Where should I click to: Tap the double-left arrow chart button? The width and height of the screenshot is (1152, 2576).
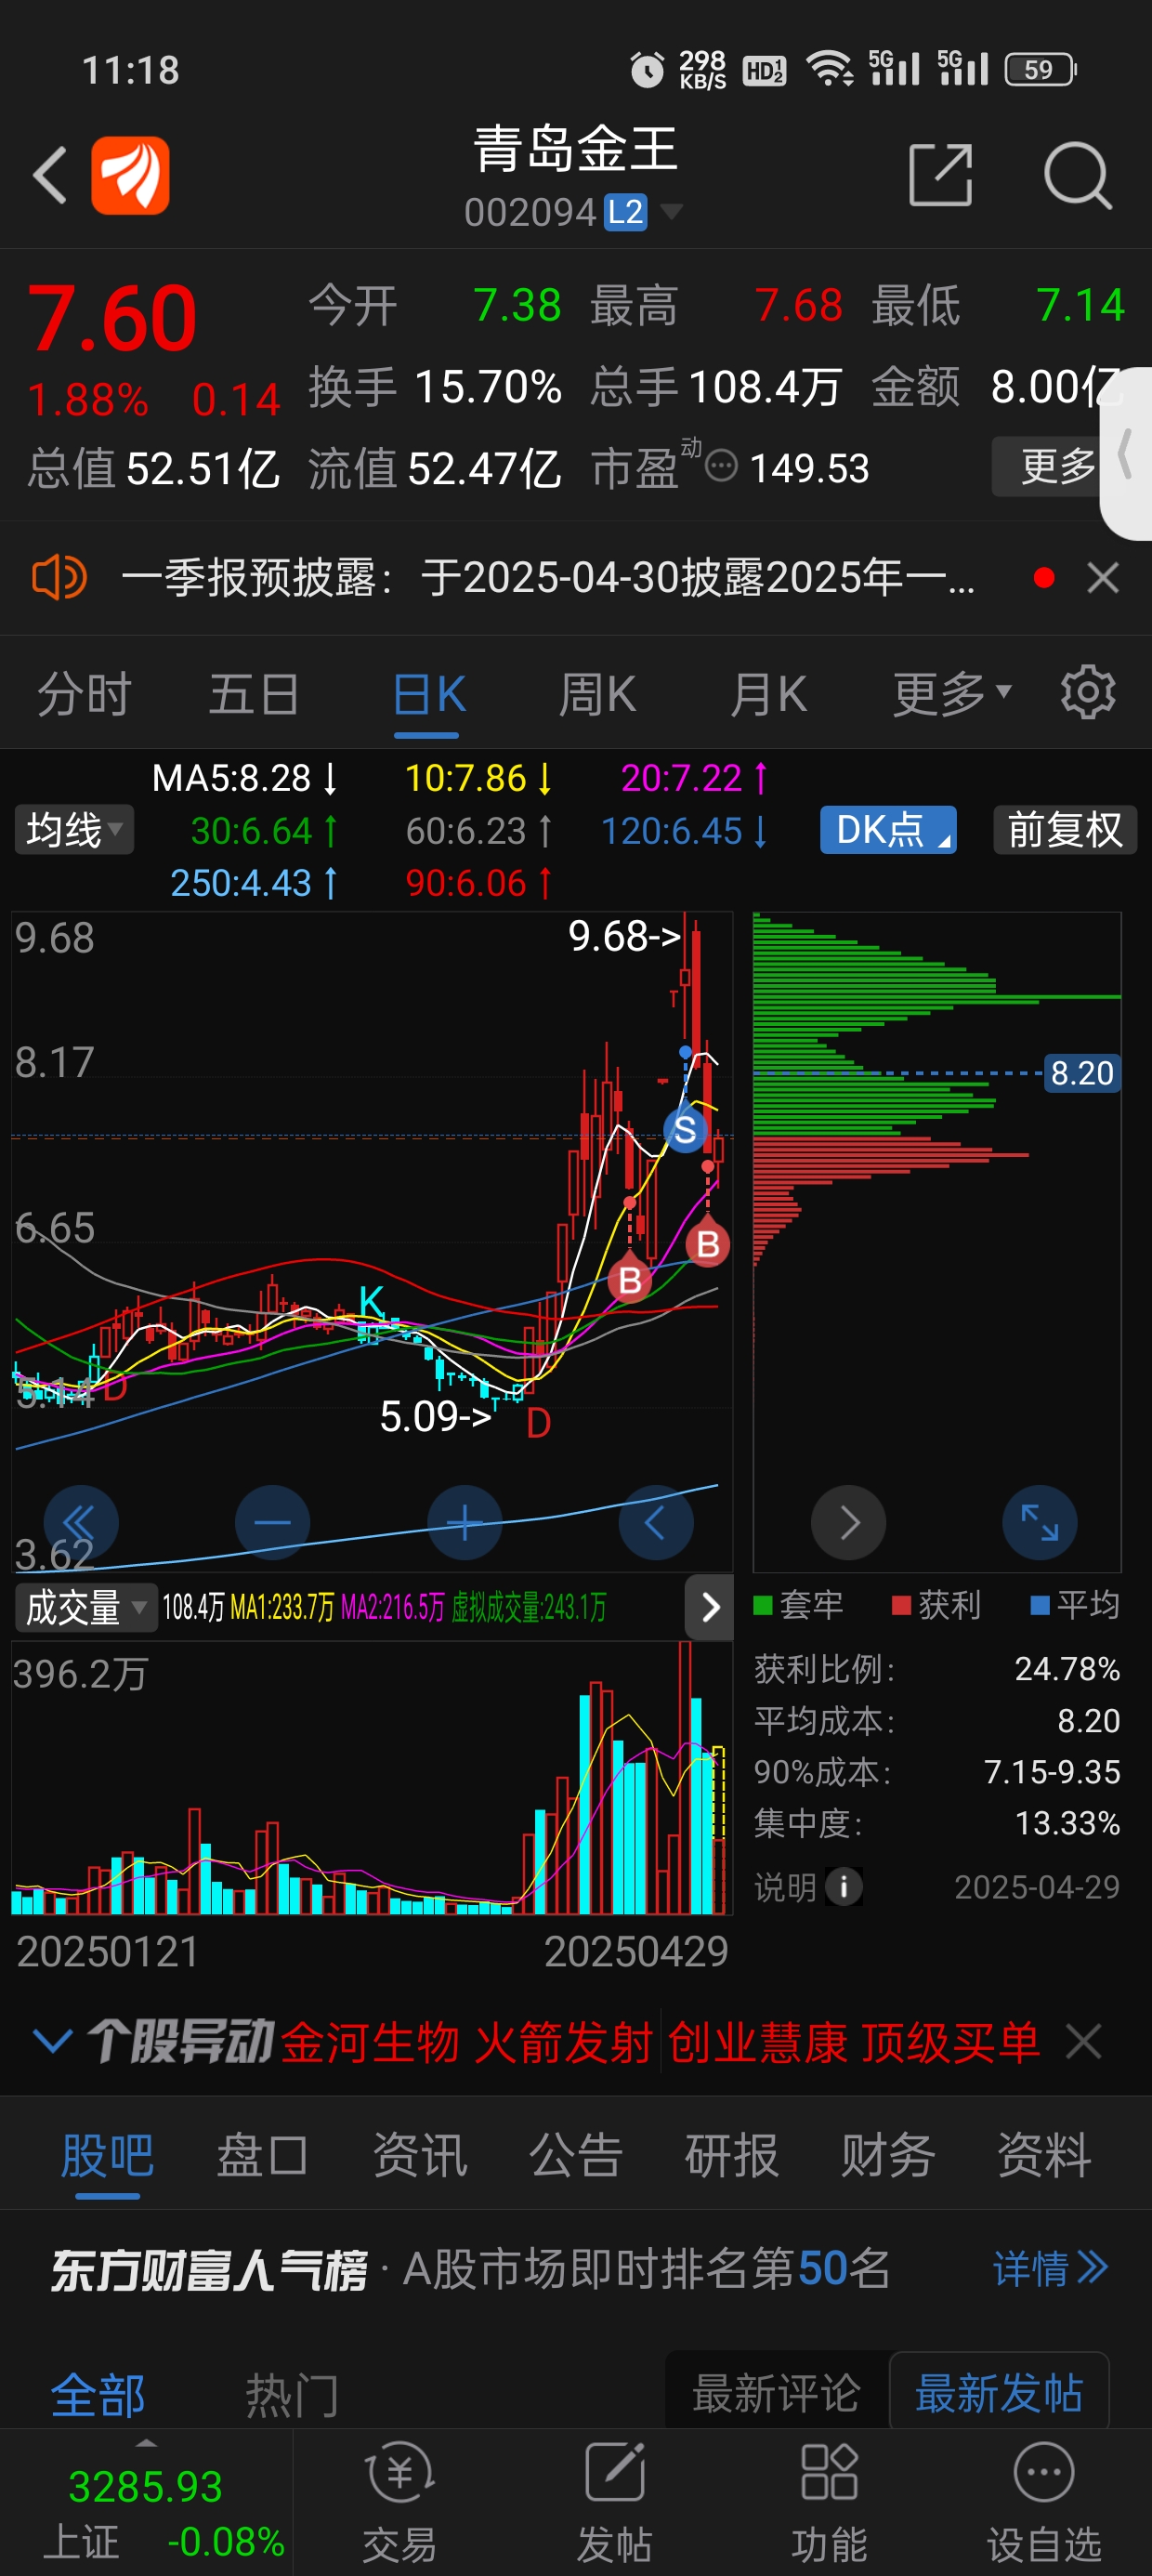click(80, 1523)
